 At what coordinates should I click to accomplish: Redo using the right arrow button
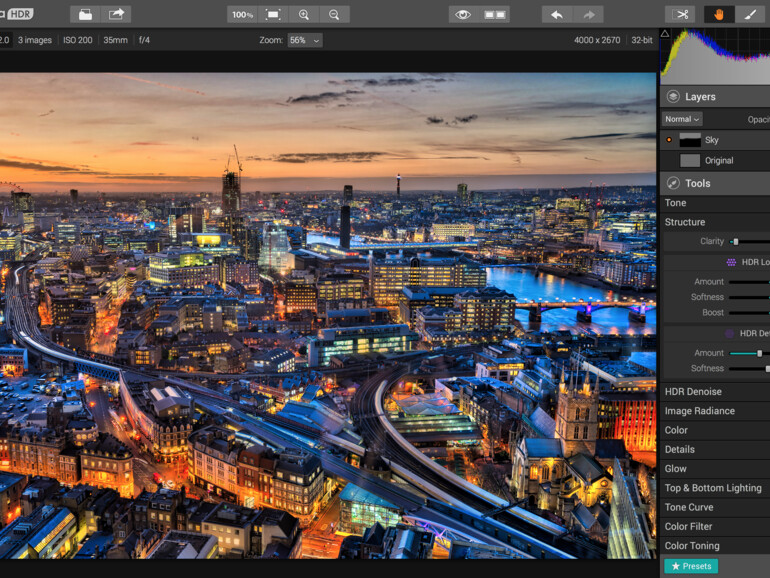pyautogui.click(x=588, y=14)
